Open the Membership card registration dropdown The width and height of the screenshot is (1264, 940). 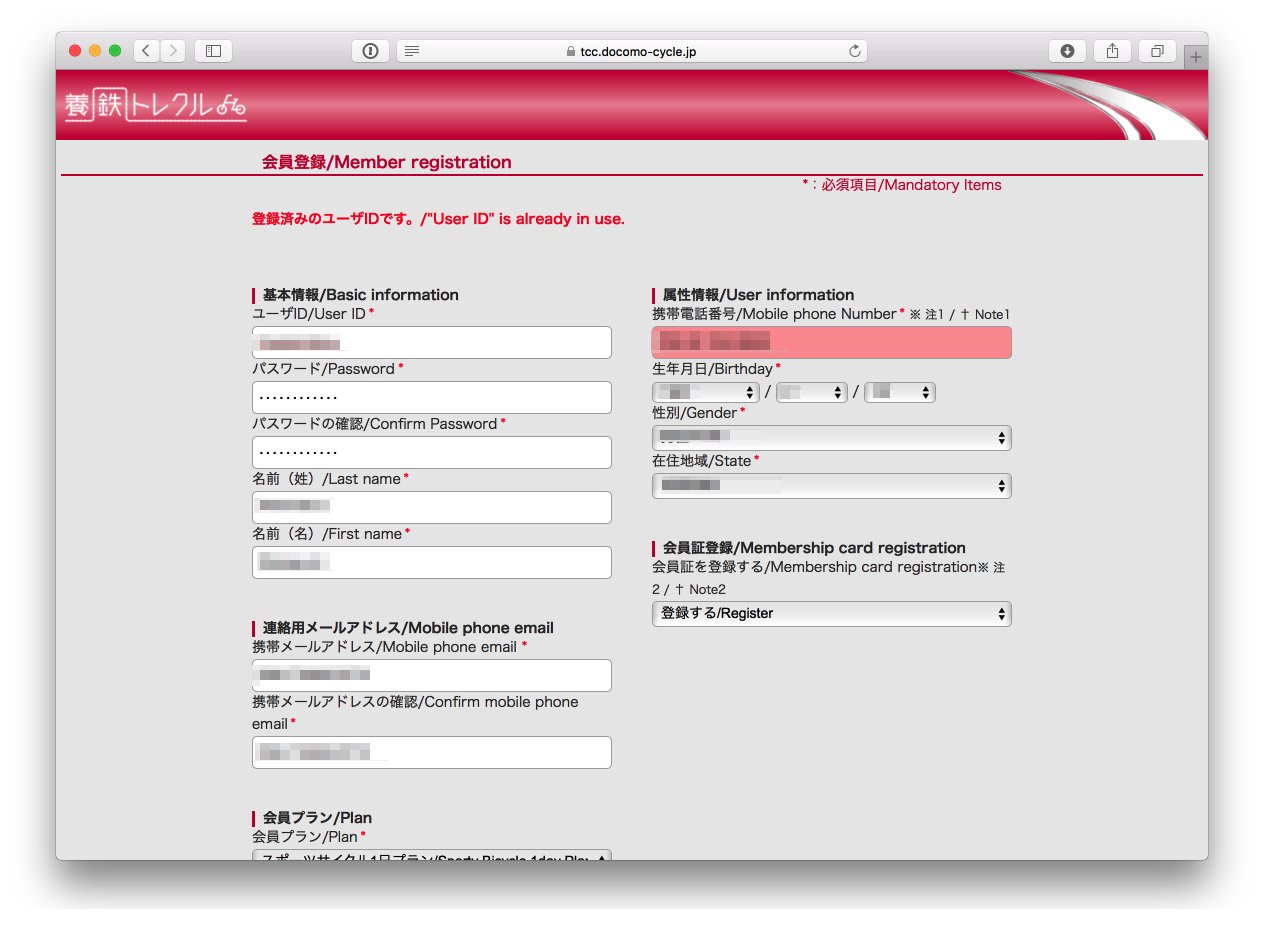831,614
